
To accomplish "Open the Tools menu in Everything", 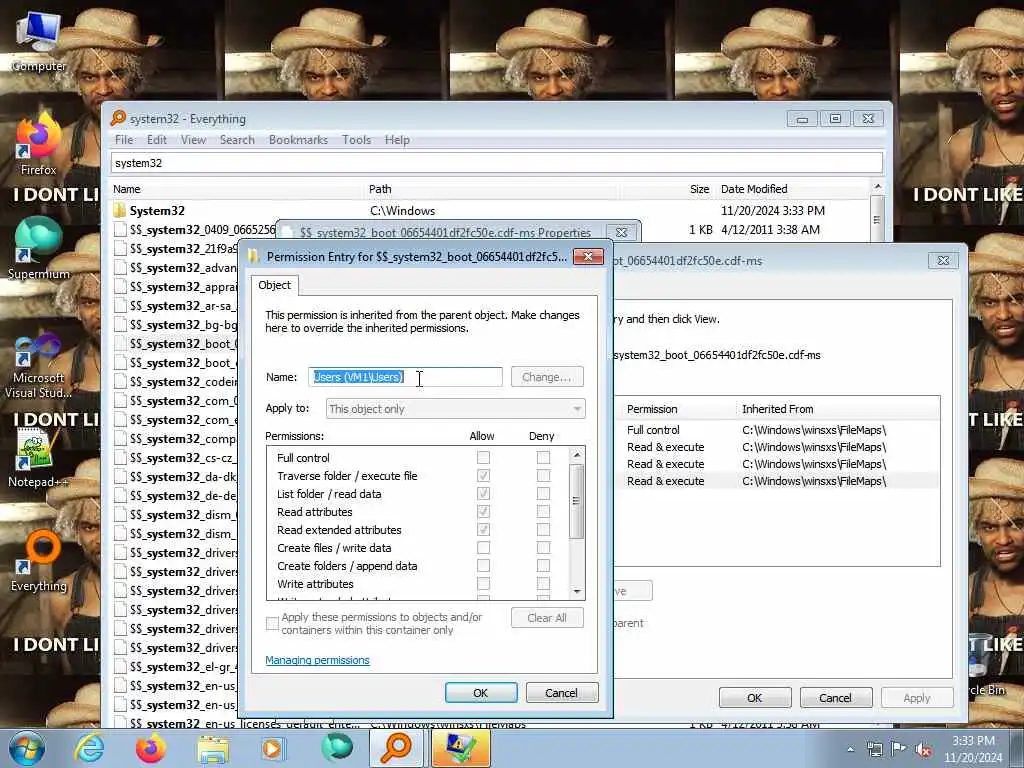I will [x=356, y=140].
